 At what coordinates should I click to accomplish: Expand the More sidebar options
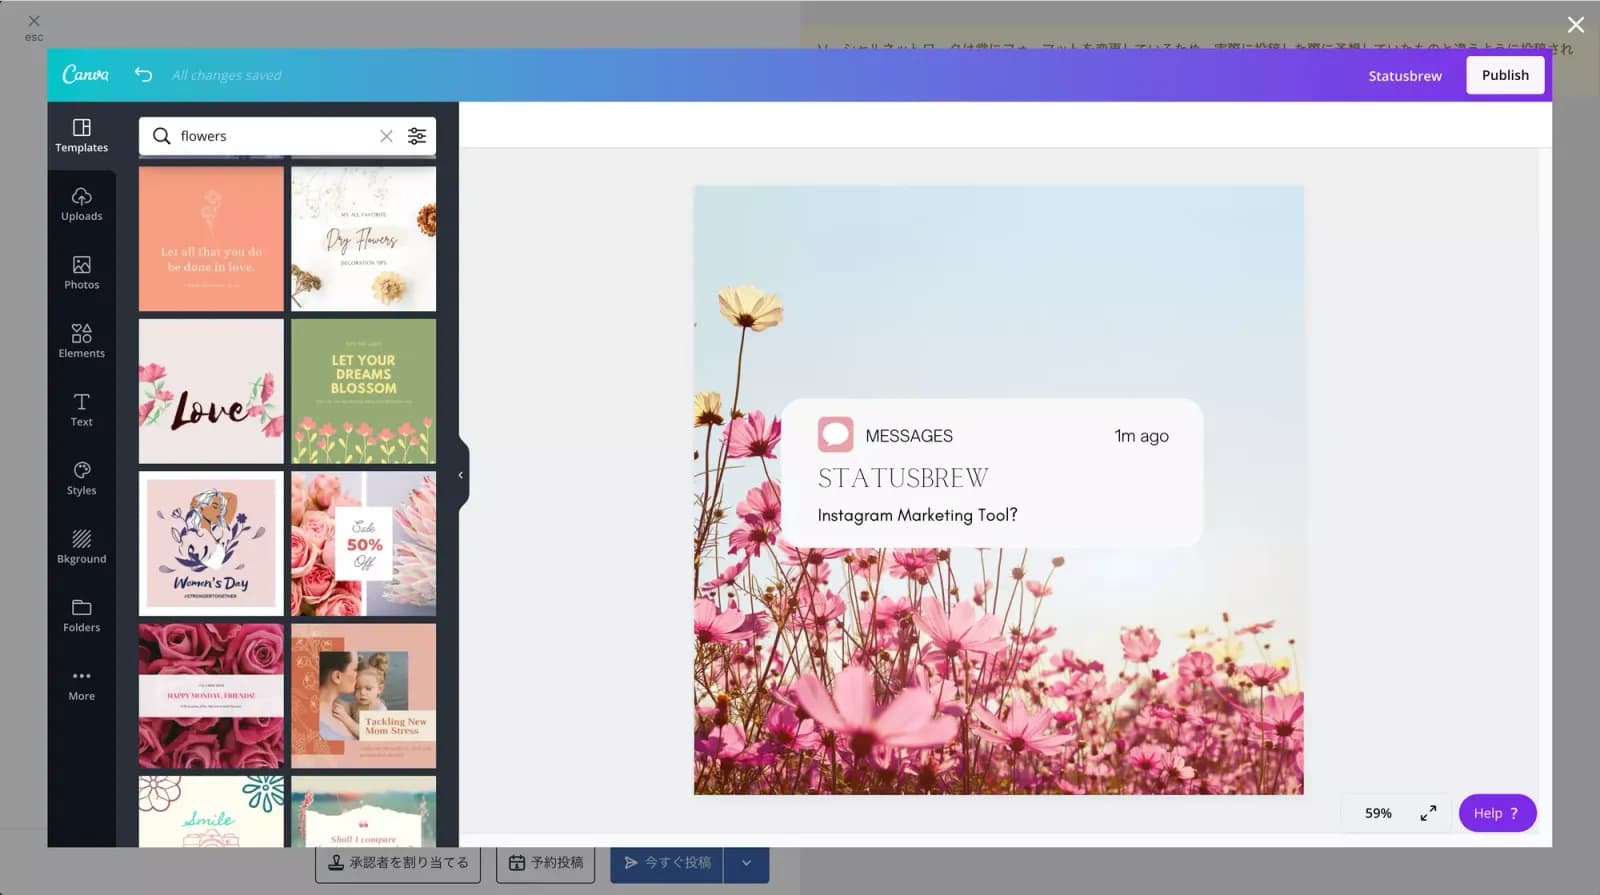click(x=81, y=684)
